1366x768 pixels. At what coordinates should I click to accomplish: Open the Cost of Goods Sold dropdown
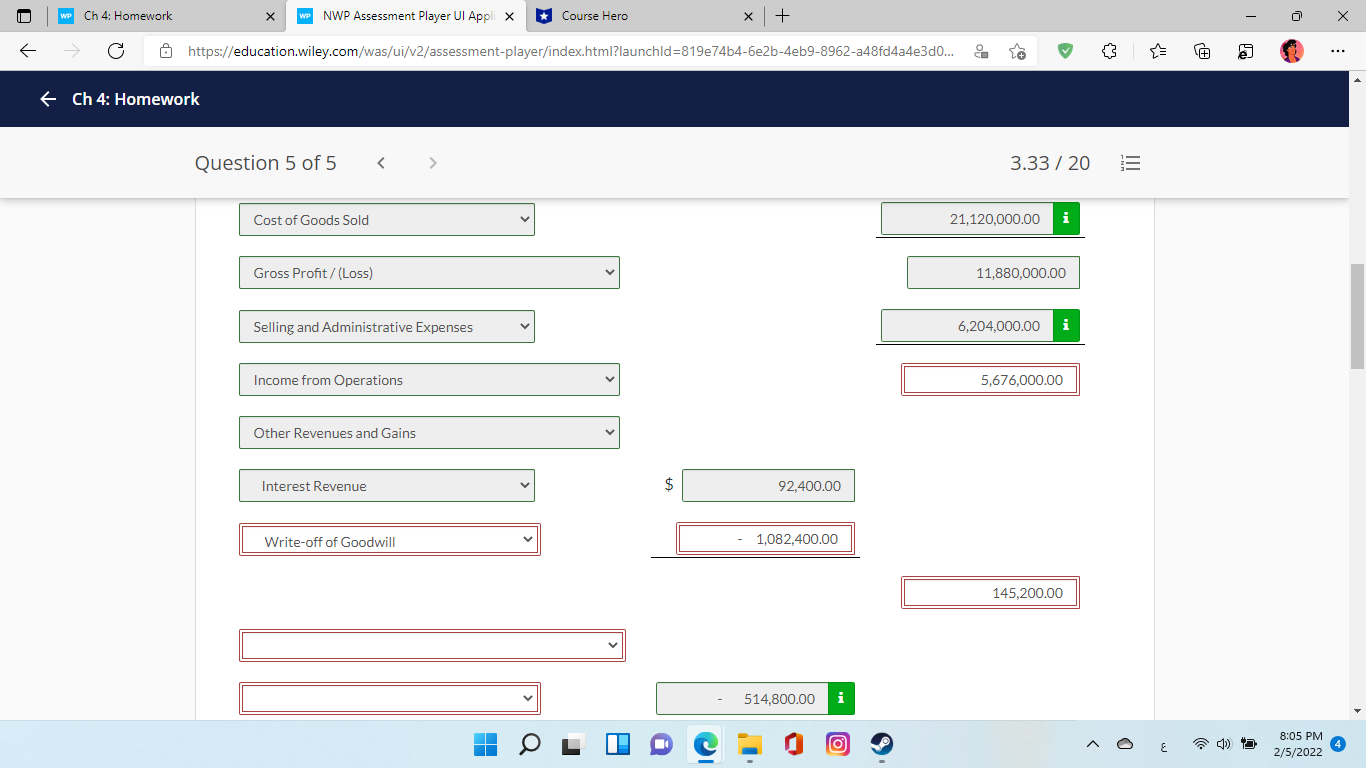pos(387,220)
